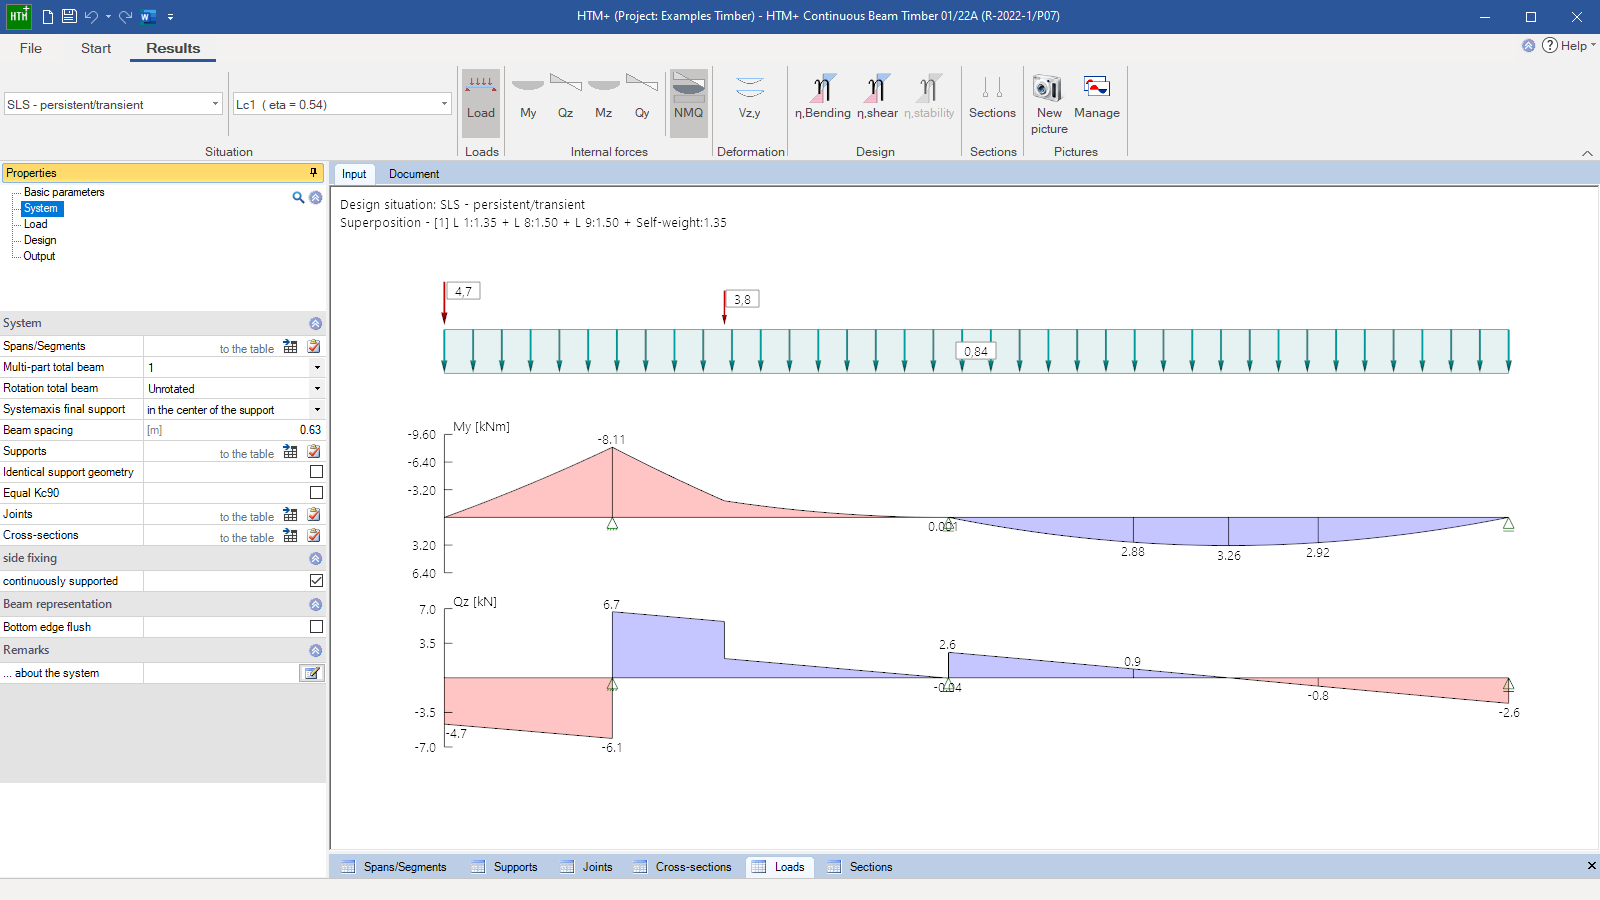The height and width of the screenshot is (900, 1600).
Task: Collapse the System properties section
Action: (x=315, y=324)
